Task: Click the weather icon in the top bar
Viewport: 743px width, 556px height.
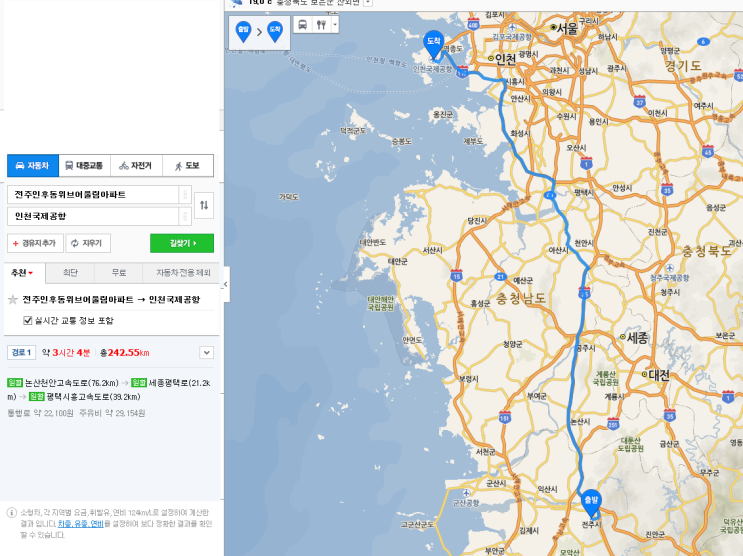Action: [x=236, y=3]
